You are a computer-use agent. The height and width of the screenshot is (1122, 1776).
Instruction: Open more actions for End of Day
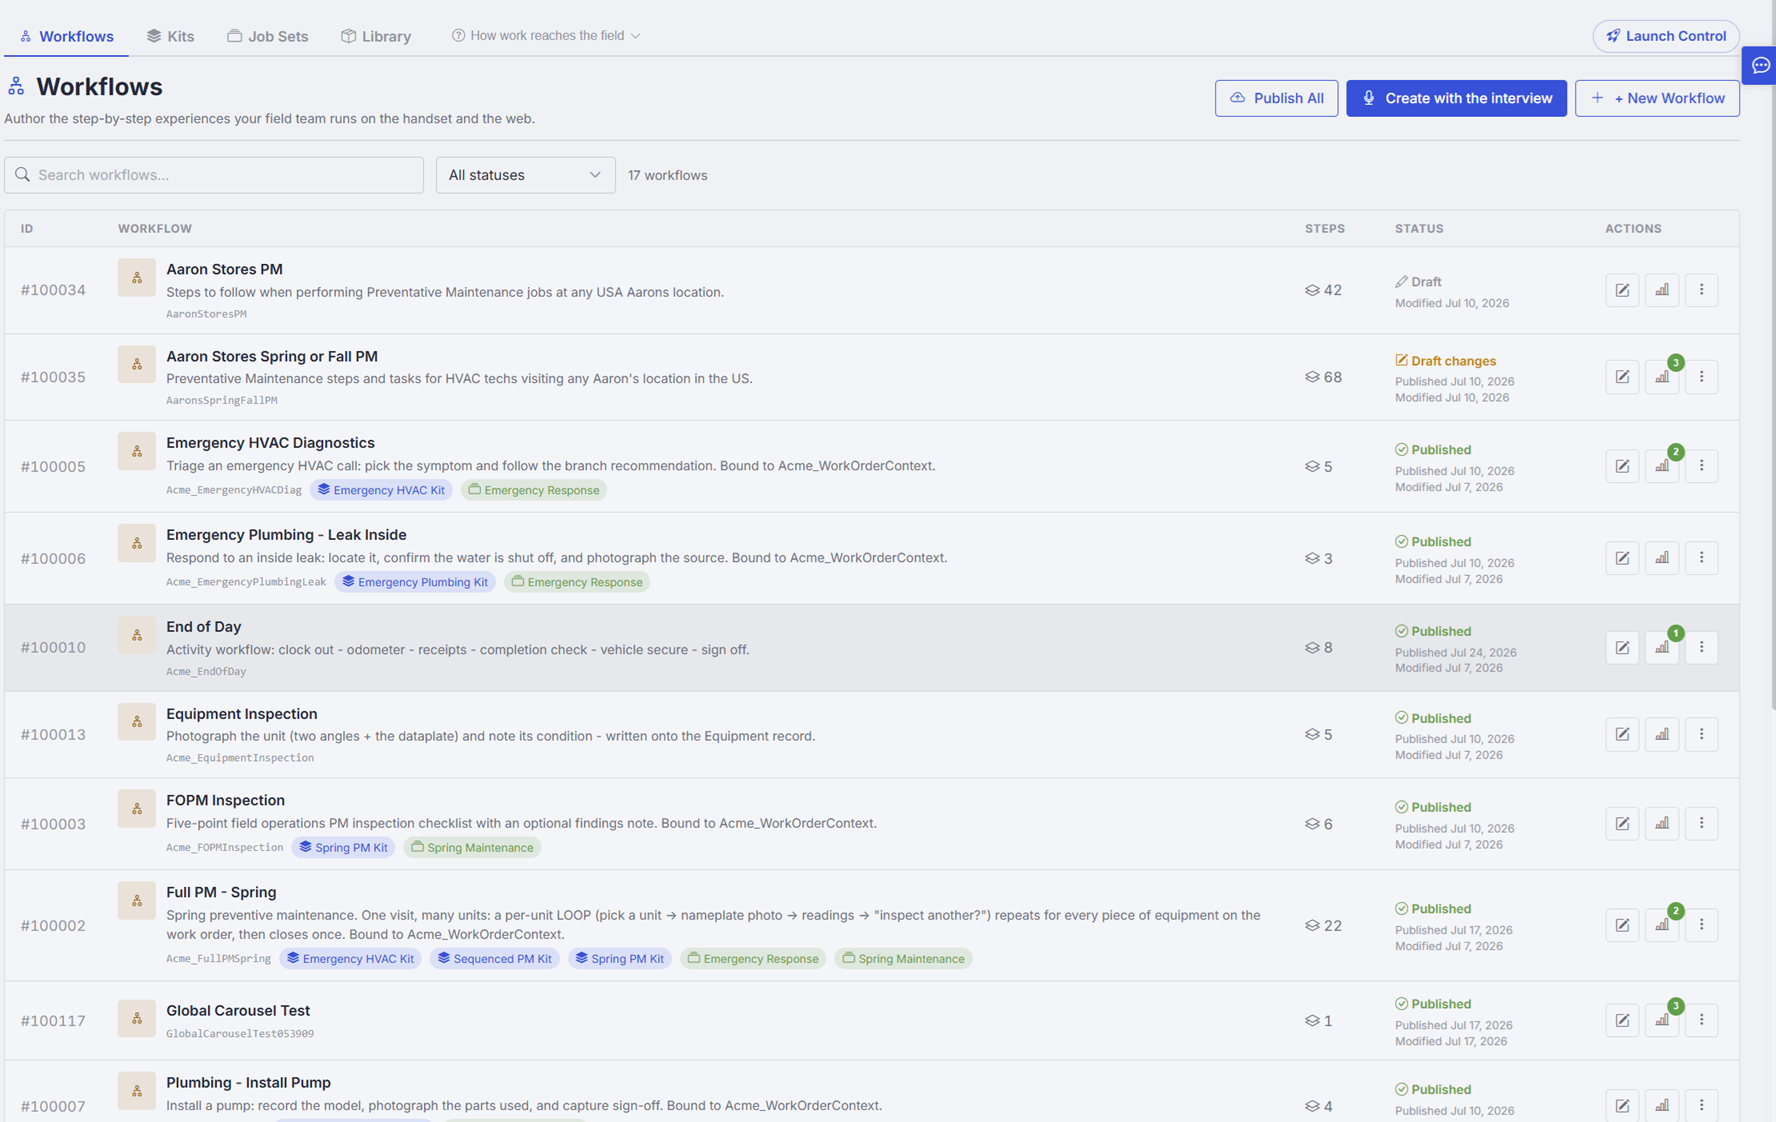(1701, 648)
